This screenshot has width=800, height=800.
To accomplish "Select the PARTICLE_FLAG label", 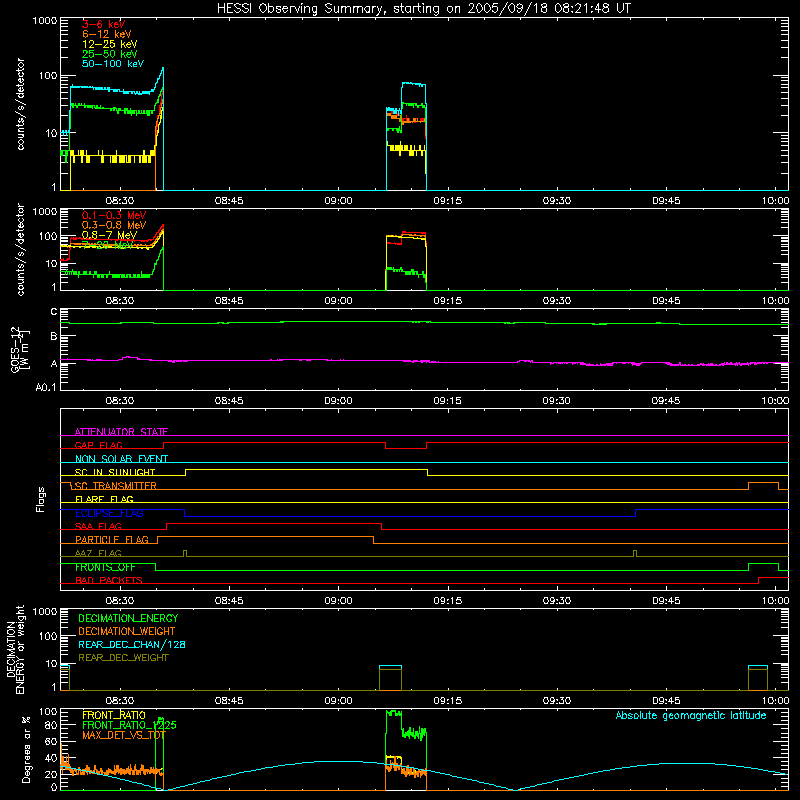I will click(112, 540).
